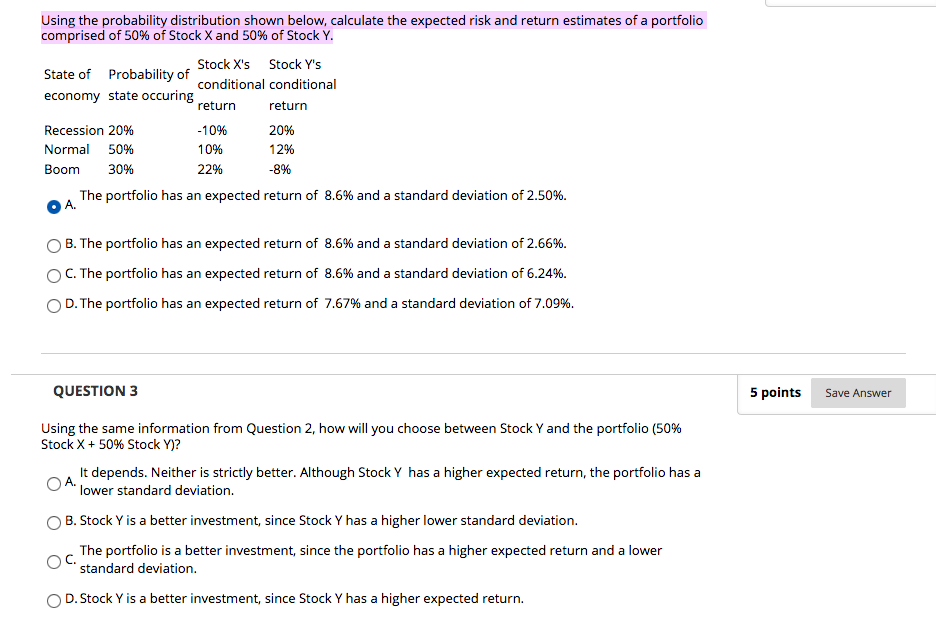Click the Stock Y's conditional return header
Screen dimensions: 951x642
pyautogui.click(x=294, y=84)
